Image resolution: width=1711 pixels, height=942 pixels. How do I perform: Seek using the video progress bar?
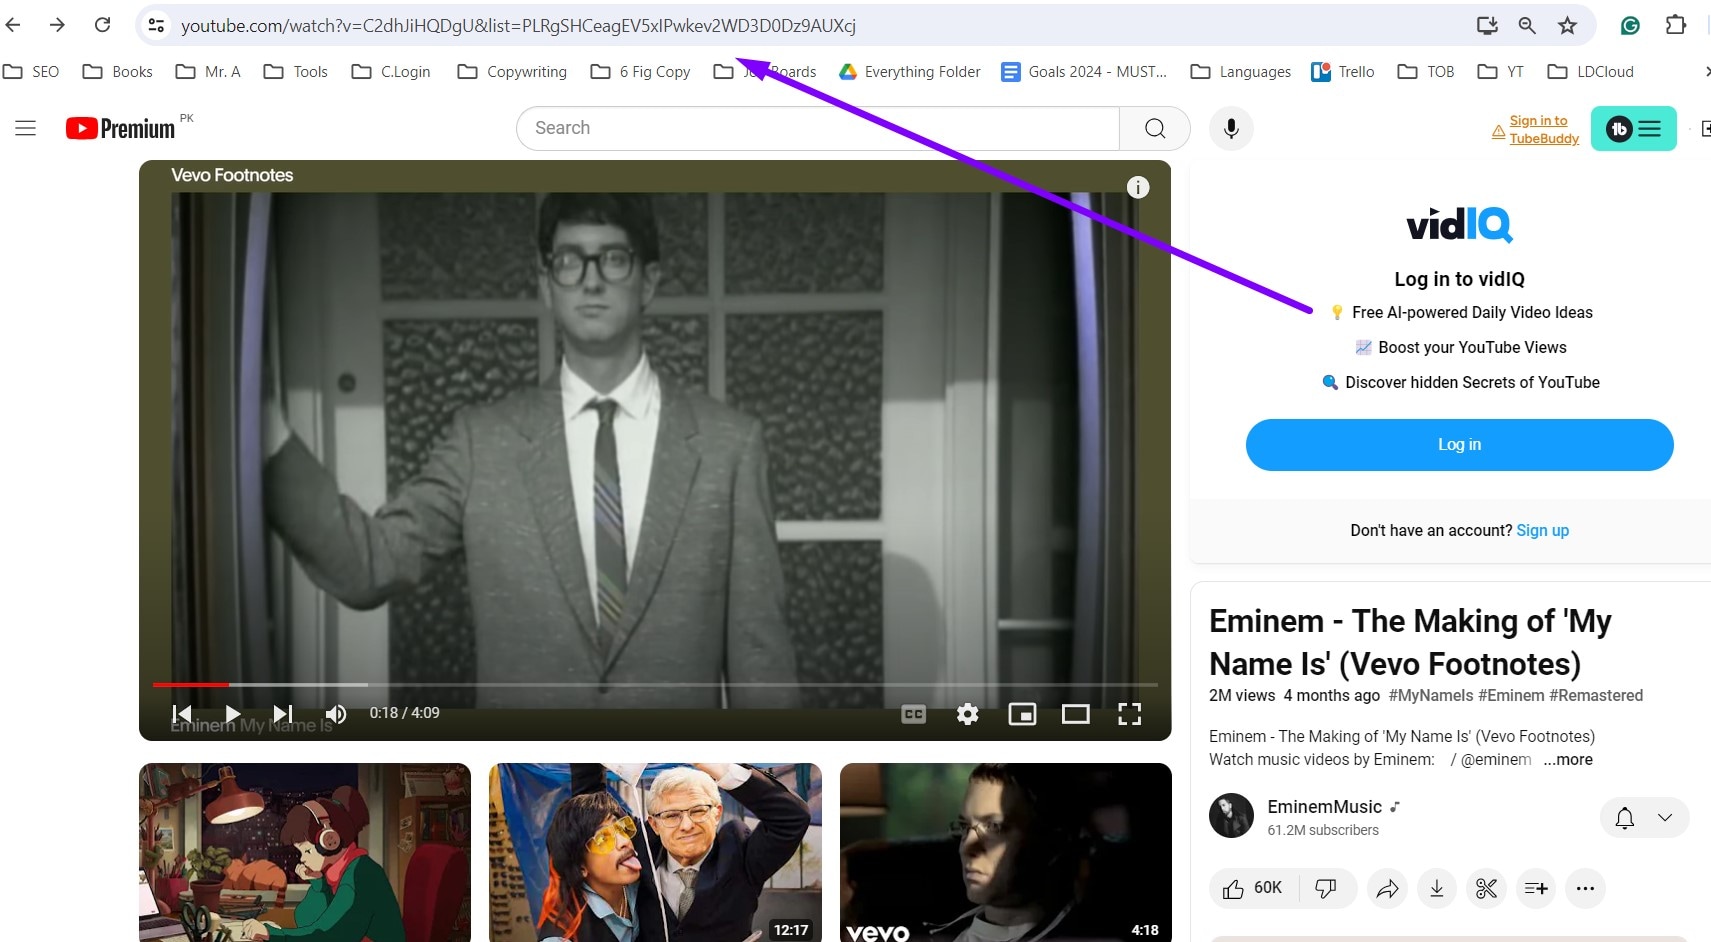tap(655, 685)
